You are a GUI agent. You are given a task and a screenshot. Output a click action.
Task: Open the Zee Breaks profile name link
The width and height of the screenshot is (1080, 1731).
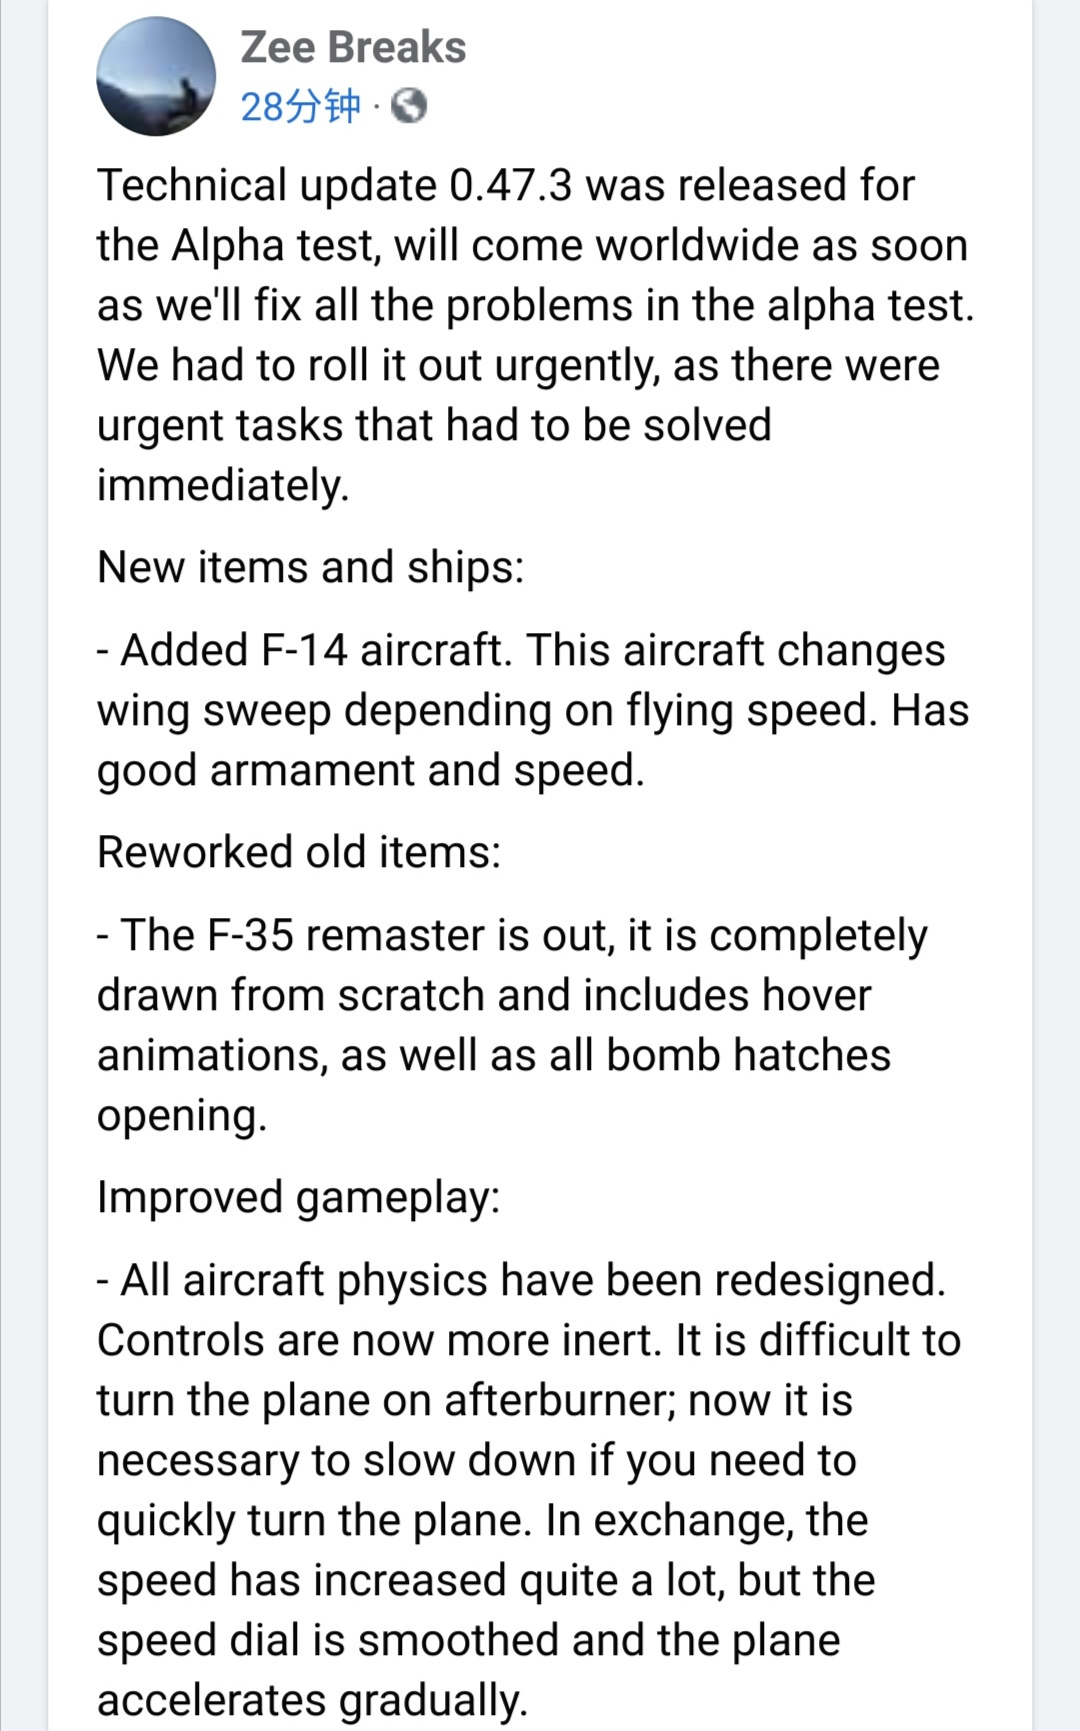(353, 47)
